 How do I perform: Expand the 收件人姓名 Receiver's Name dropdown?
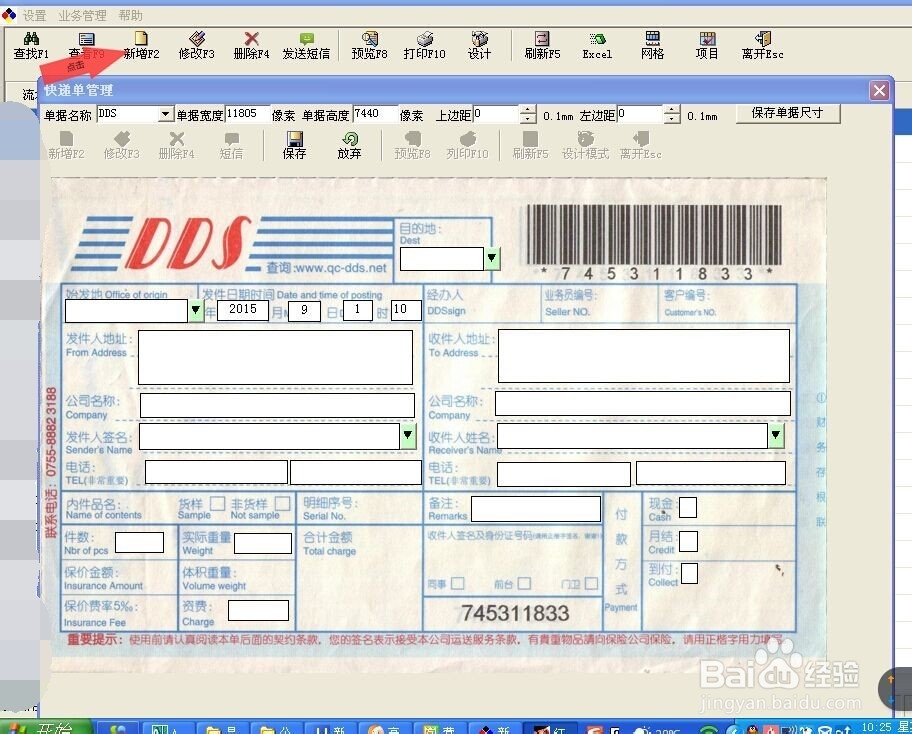(776, 435)
